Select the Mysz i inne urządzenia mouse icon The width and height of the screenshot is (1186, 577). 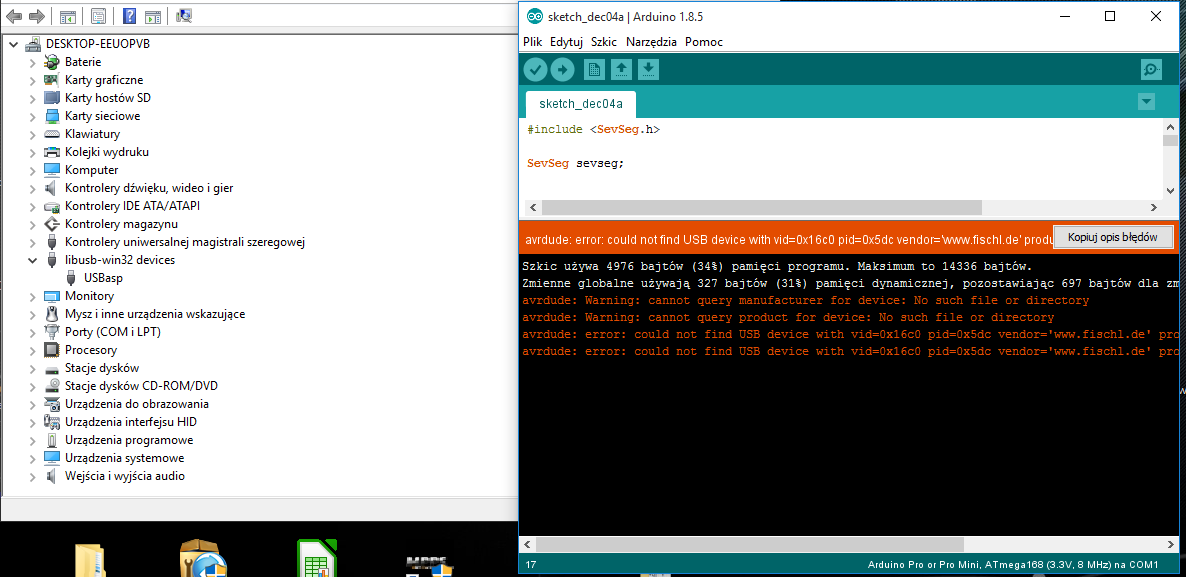coord(51,314)
